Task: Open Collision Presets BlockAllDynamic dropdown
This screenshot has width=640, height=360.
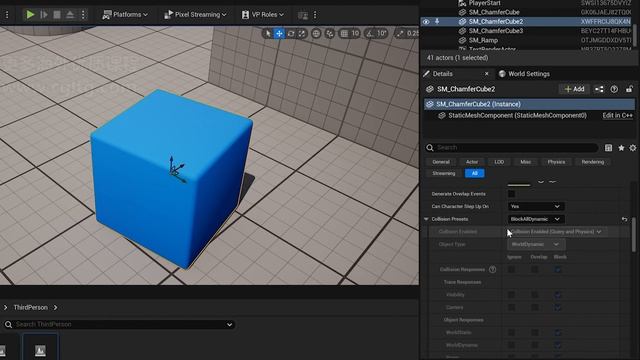Action: coord(536,219)
